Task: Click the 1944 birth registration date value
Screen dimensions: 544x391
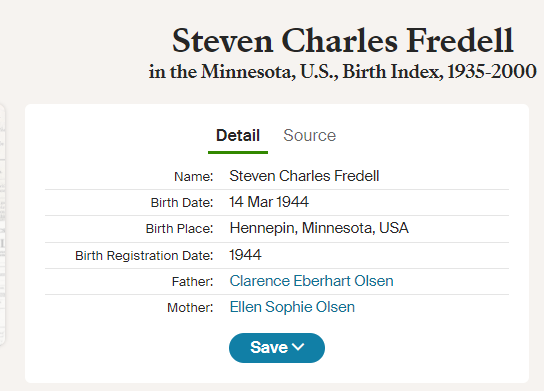Action: pos(245,255)
